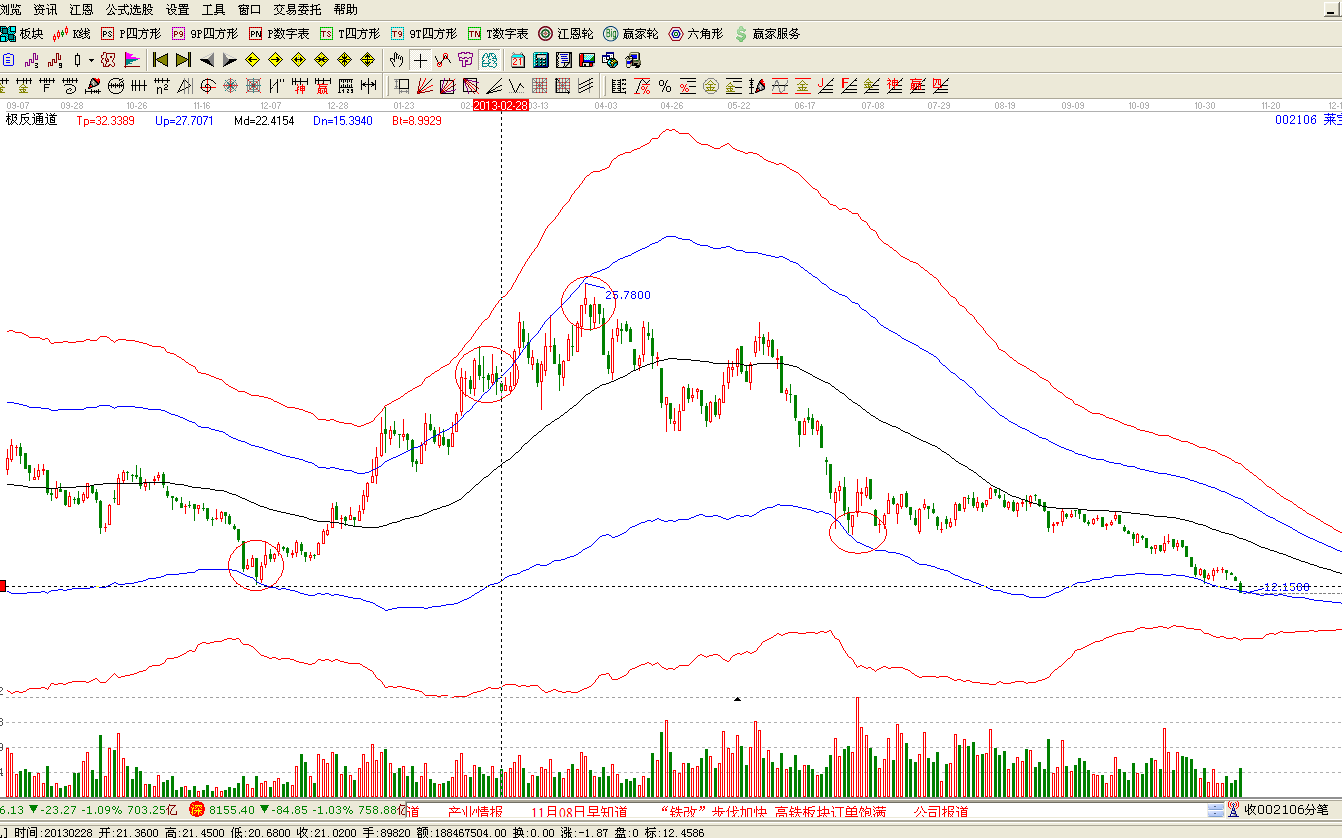The height and width of the screenshot is (838, 1342).
Task: Switch to K线 candlestick chart
Action: pyautogui.click(x=72, y=34)
